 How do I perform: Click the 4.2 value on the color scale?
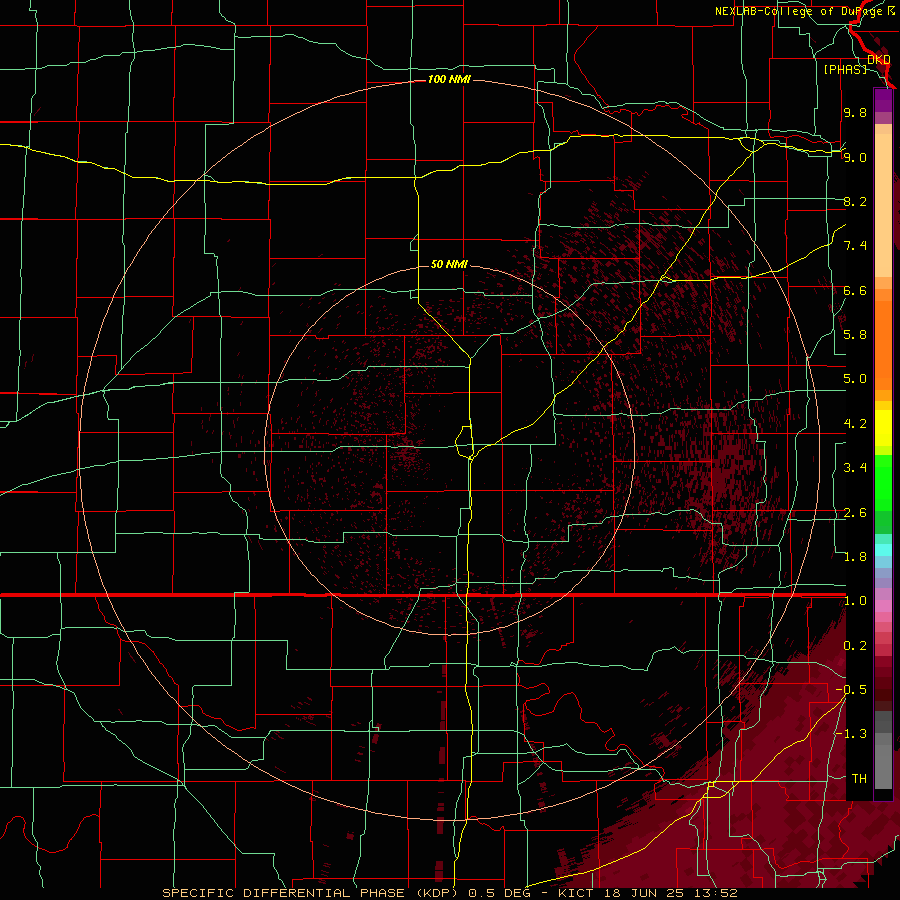click(x=855, y=424)
